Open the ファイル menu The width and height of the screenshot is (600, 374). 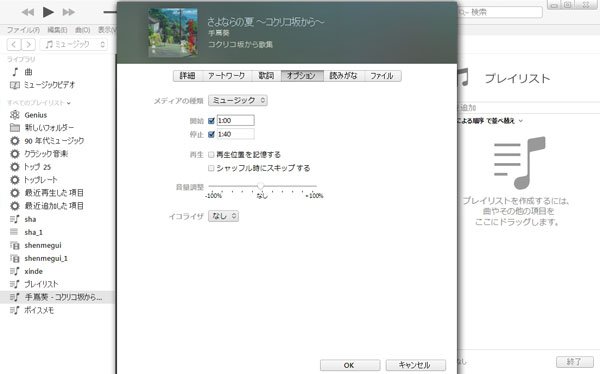click(23, 30)
